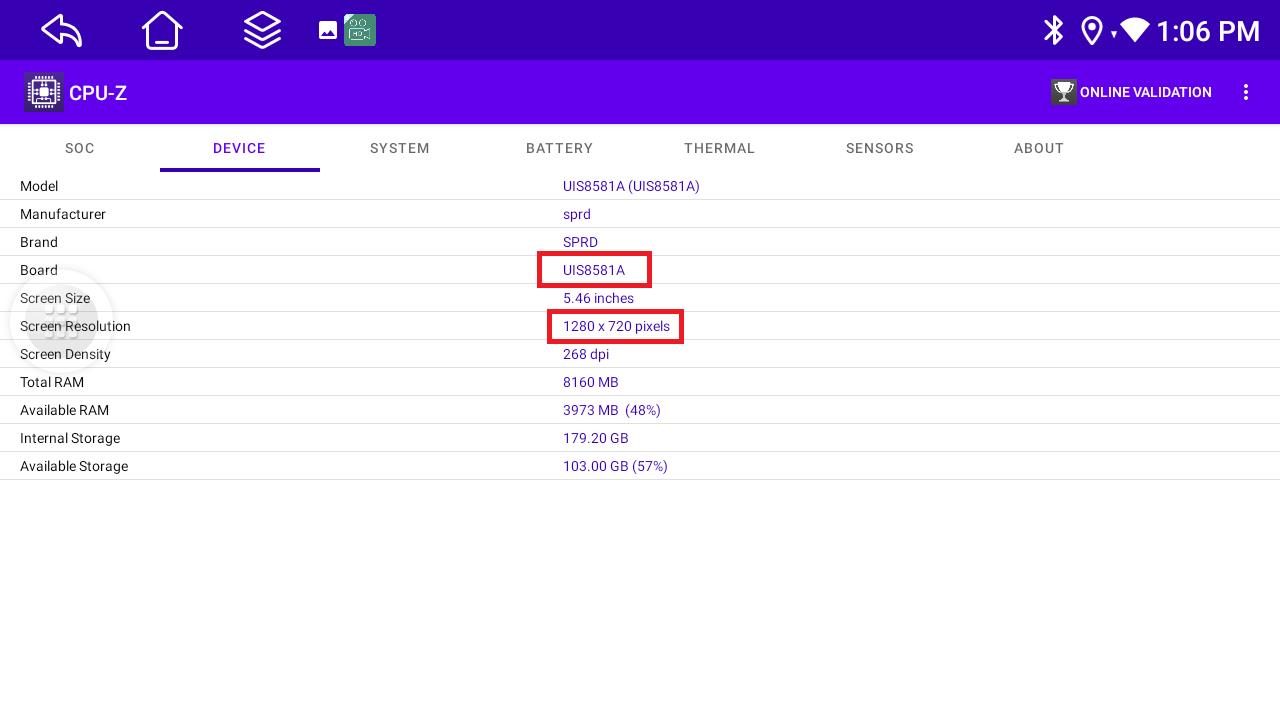Open the recent apps layers icon
The height and width of the screenshot is (720, 1280).
coord(262,31)
